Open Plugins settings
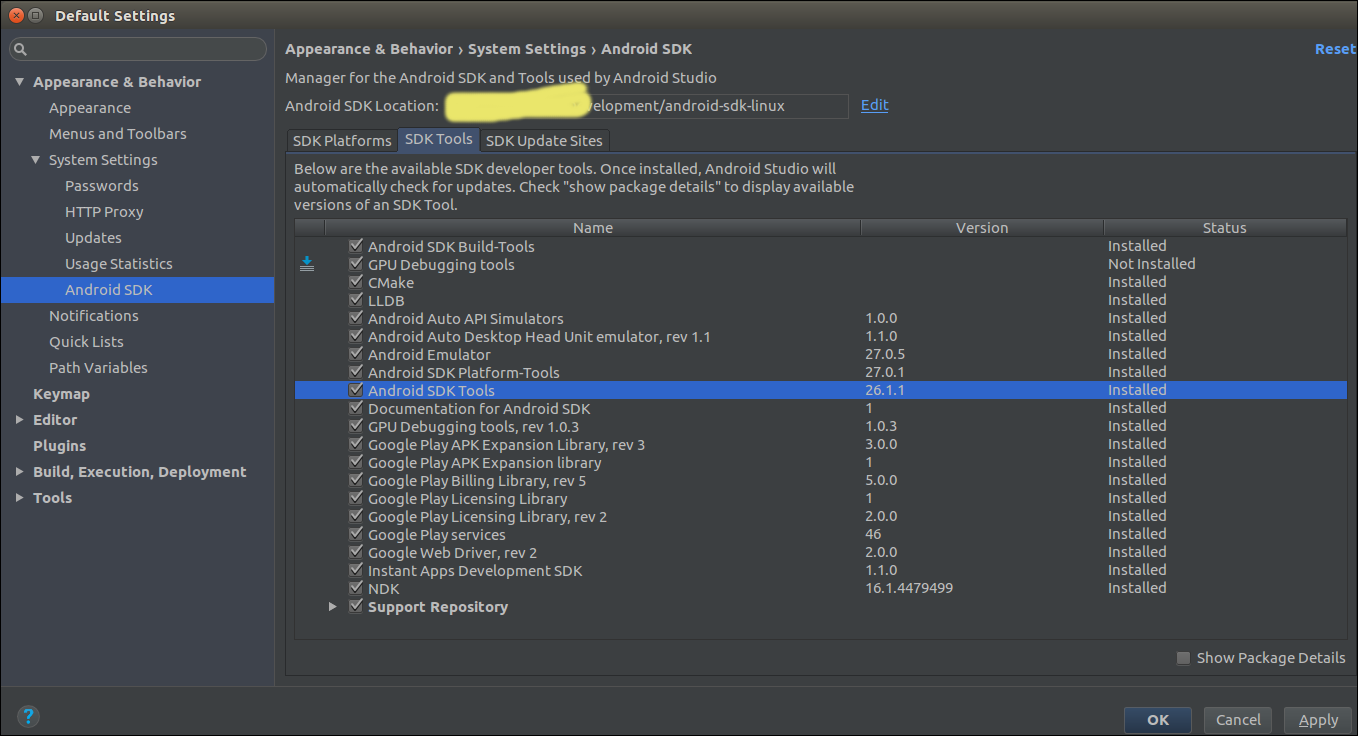Image resolution: width=1358 pixels, height=736 pixels. [x=59, y=446]
